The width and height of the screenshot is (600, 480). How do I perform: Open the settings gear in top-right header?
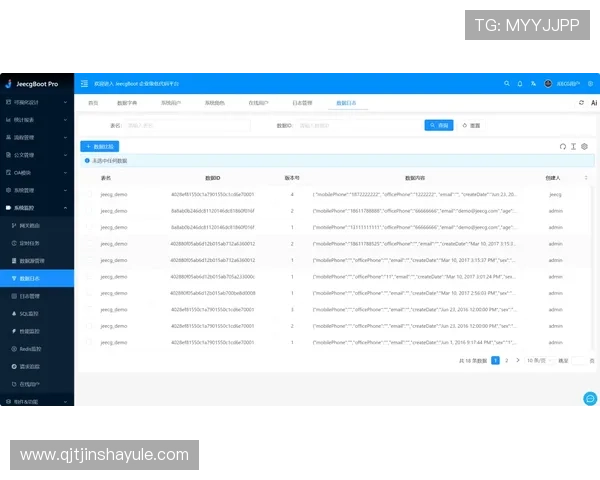[x=590, y=83]
